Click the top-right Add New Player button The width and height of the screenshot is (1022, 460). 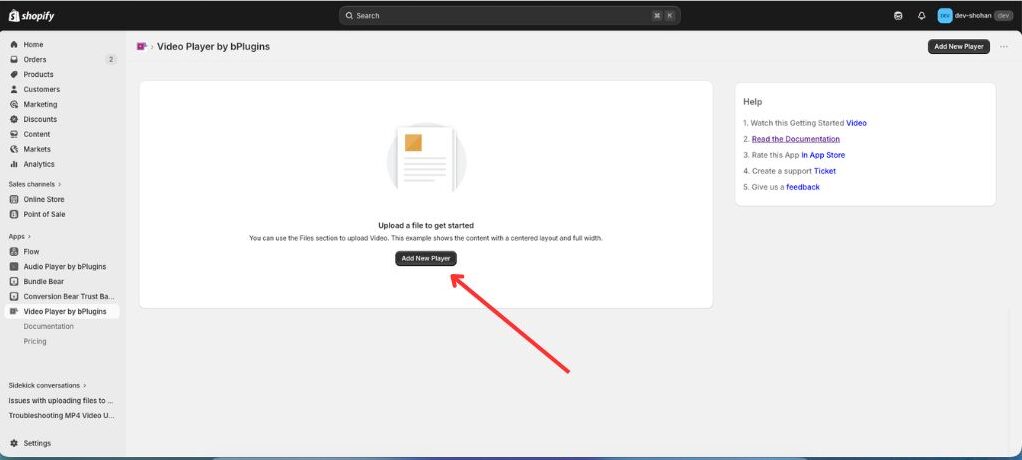point(958,46)
